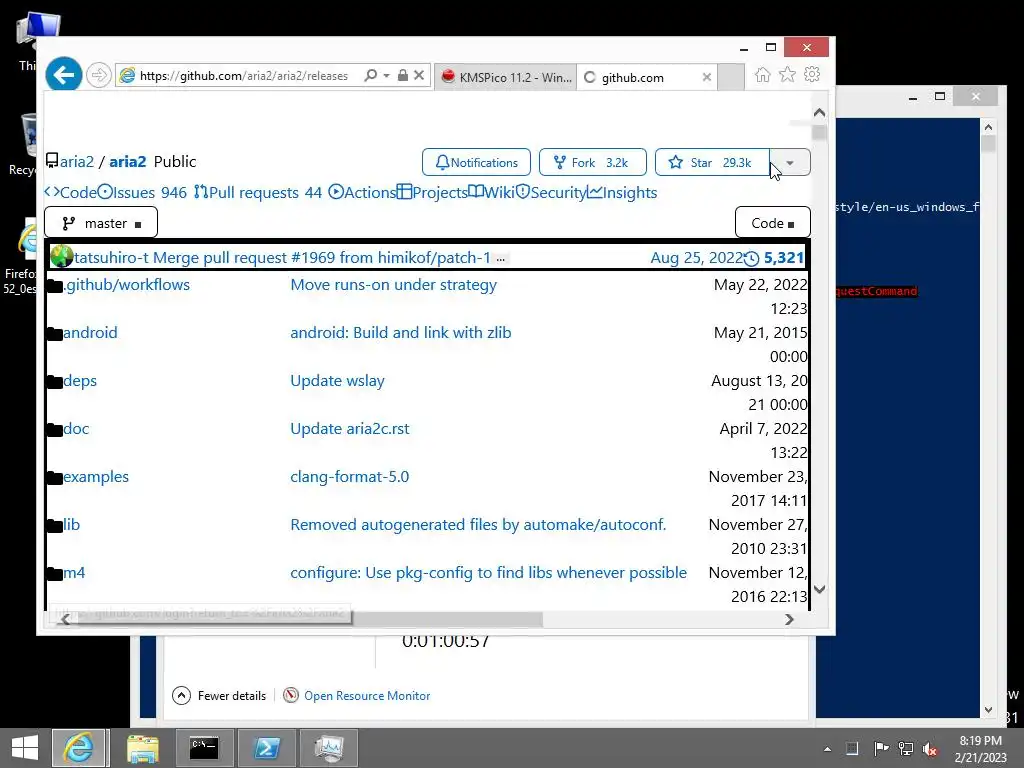Open 'clang-format-5.0' commit

(349, 477)
